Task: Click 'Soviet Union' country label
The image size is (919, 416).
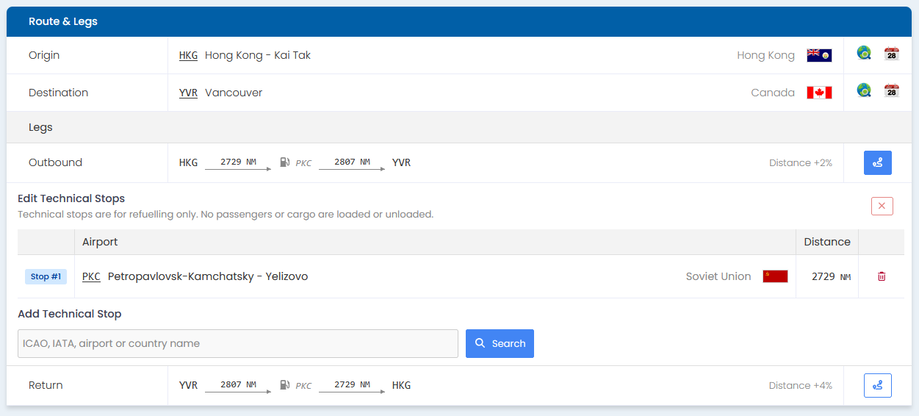Action: click(719, 277)
